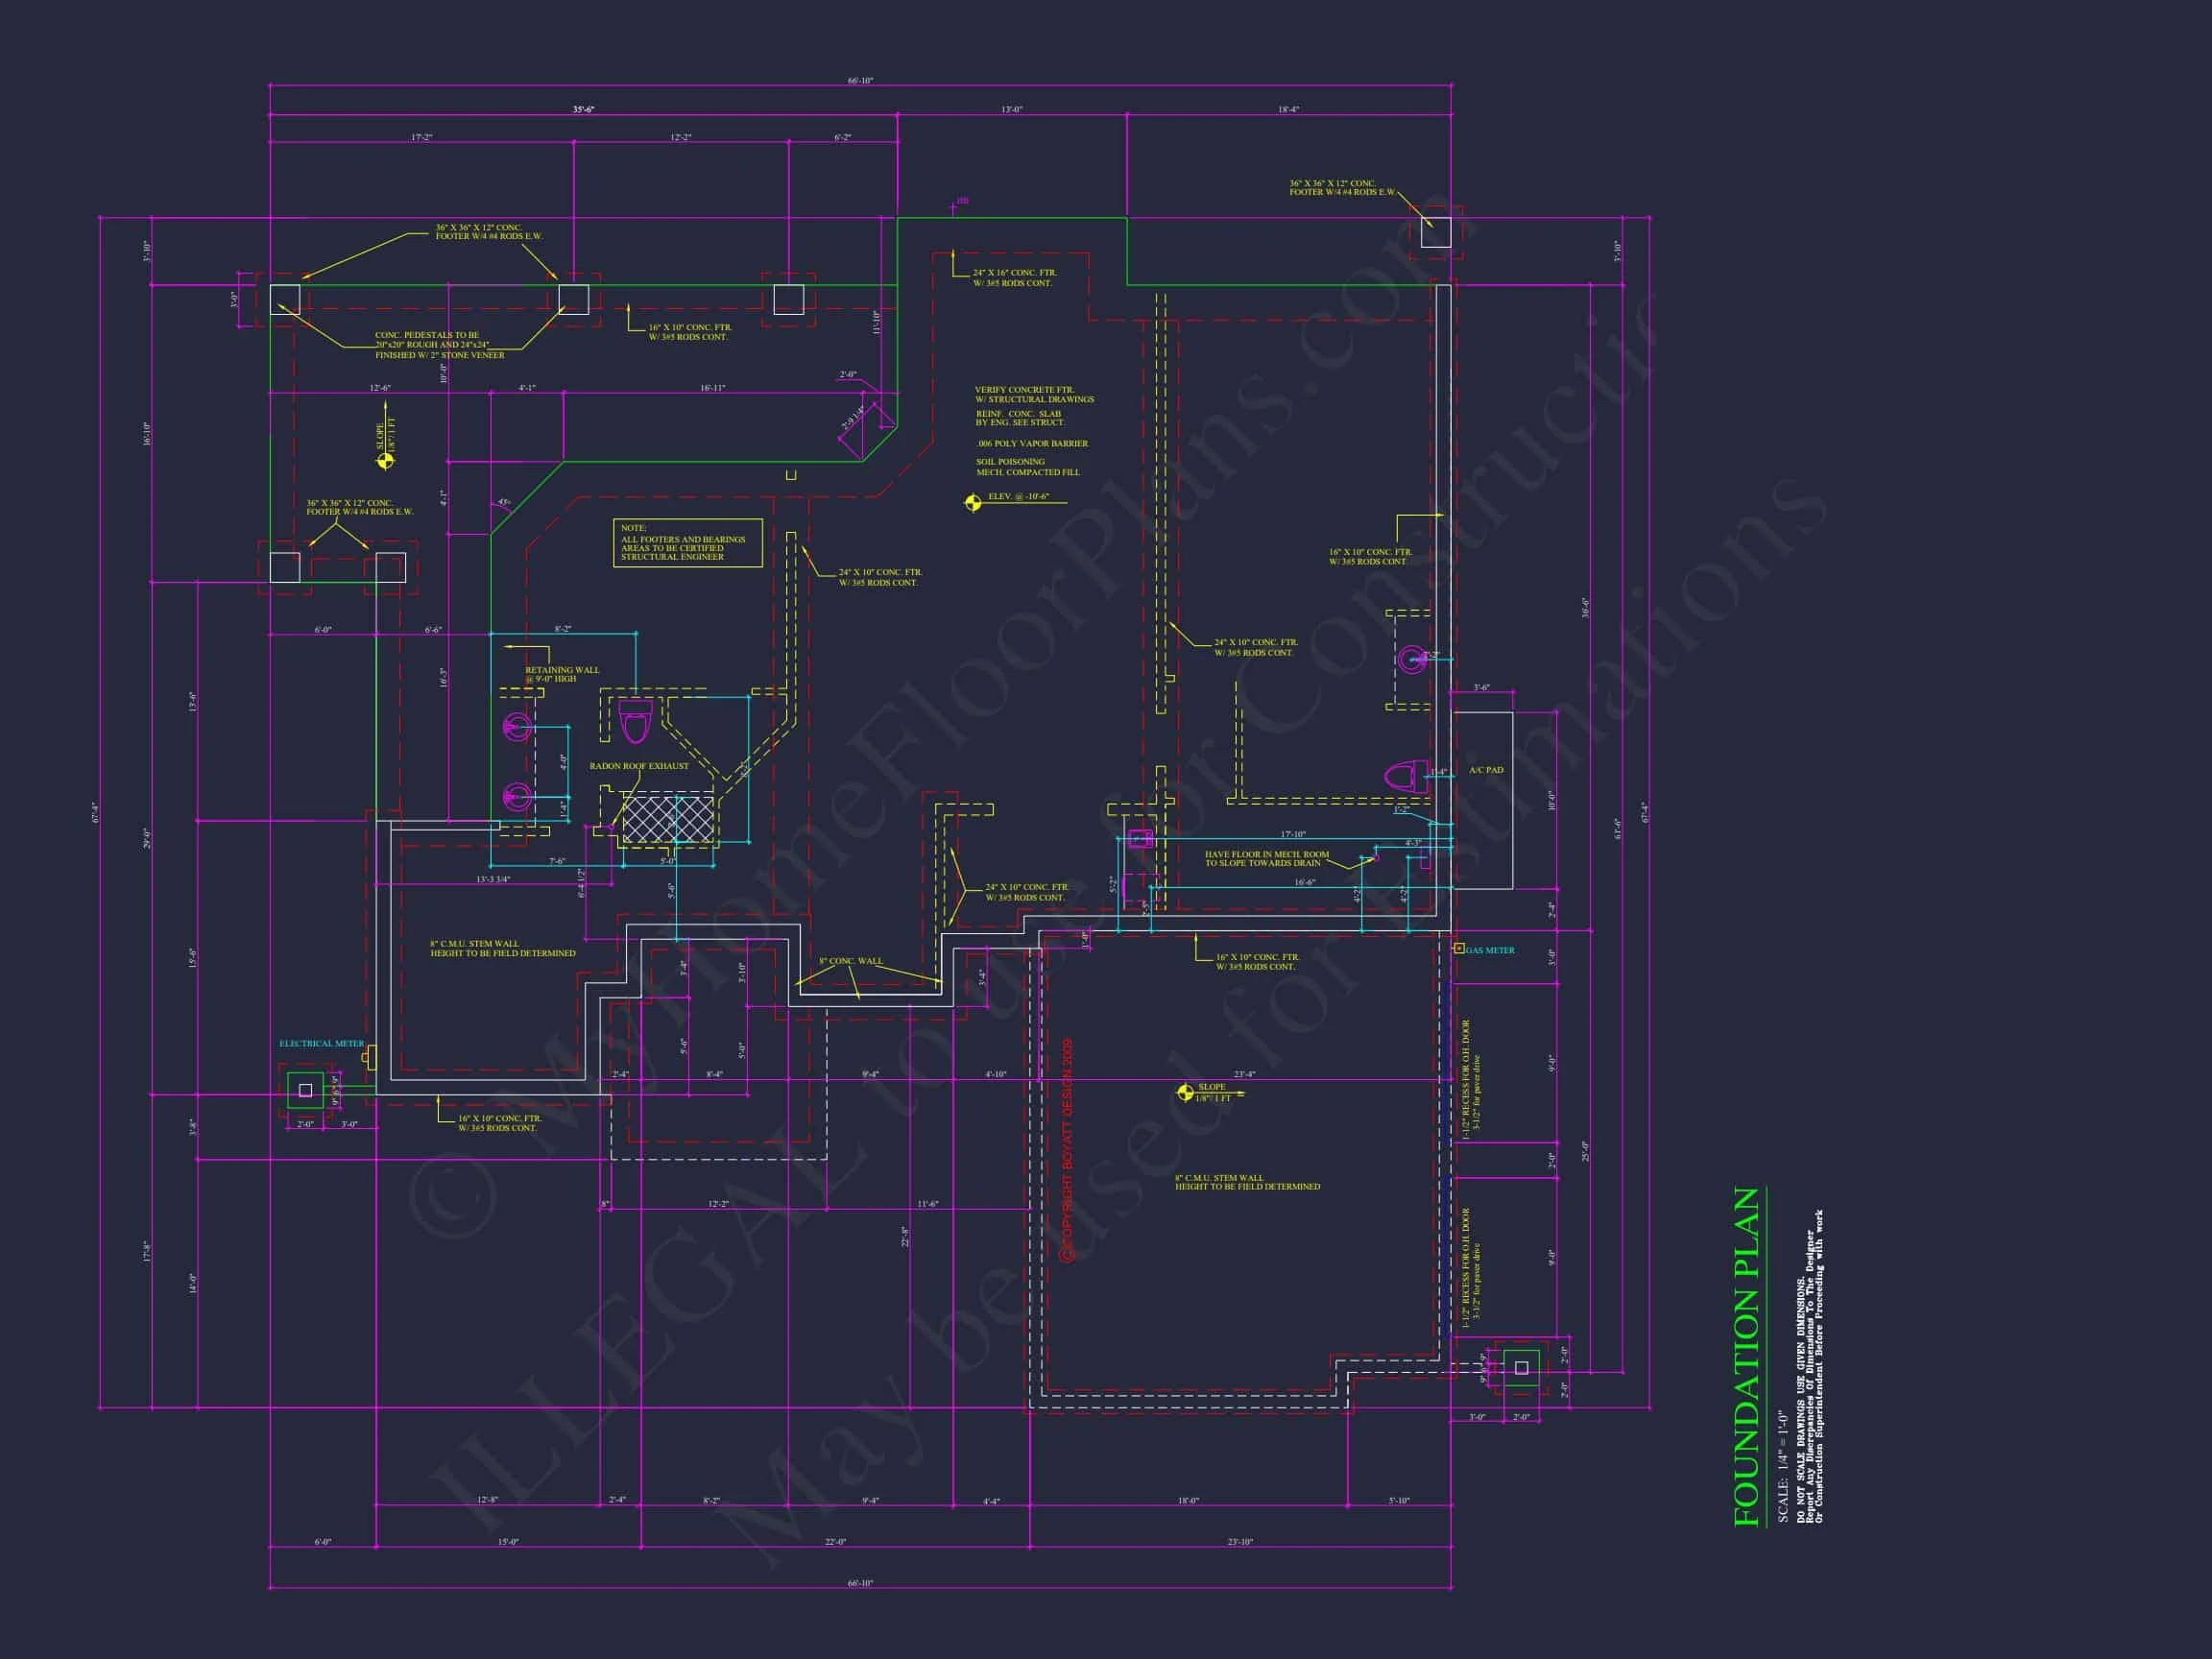Viewport: 2212px width, 1659px height.
Task: Select the crosshatched radon exhaust box
Action: tap(667, 818)
